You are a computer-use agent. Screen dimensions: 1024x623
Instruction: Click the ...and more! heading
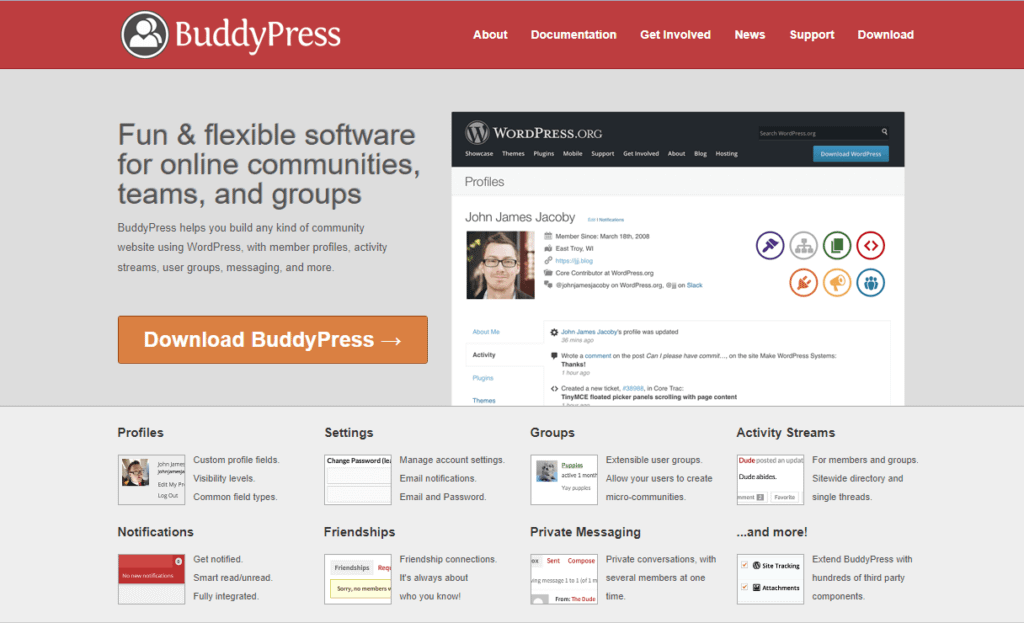click(772, 532)
